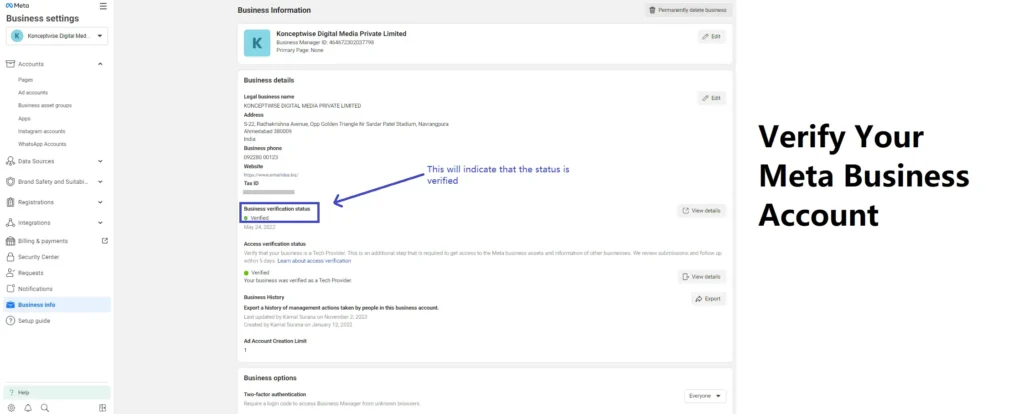Expand the Data Sources section
The height and width of the screenshot is (414, 1024).
click(100, 161)
